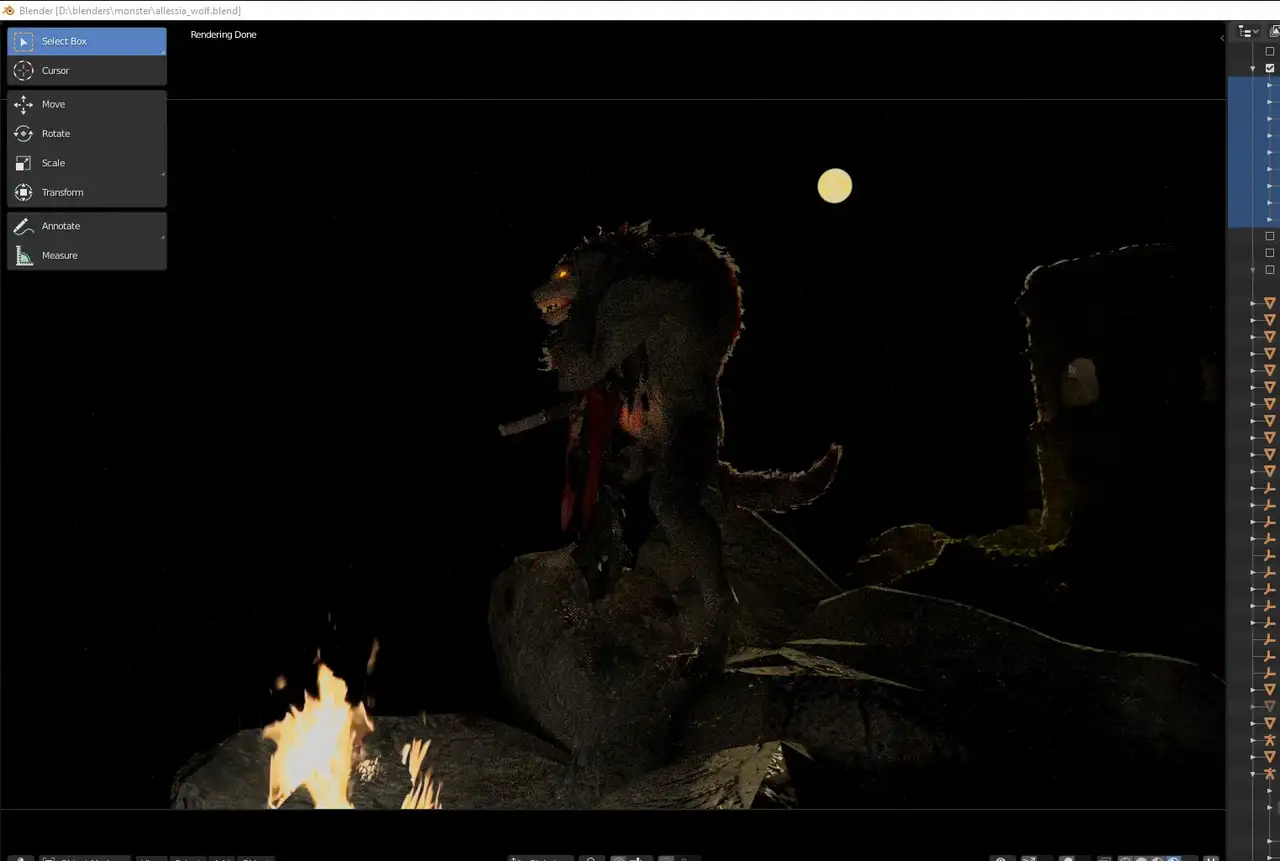The width and height of the screenshot is (1280, 861).
Task: Switch to the Rotate tool
Action: tap(86, 134)
